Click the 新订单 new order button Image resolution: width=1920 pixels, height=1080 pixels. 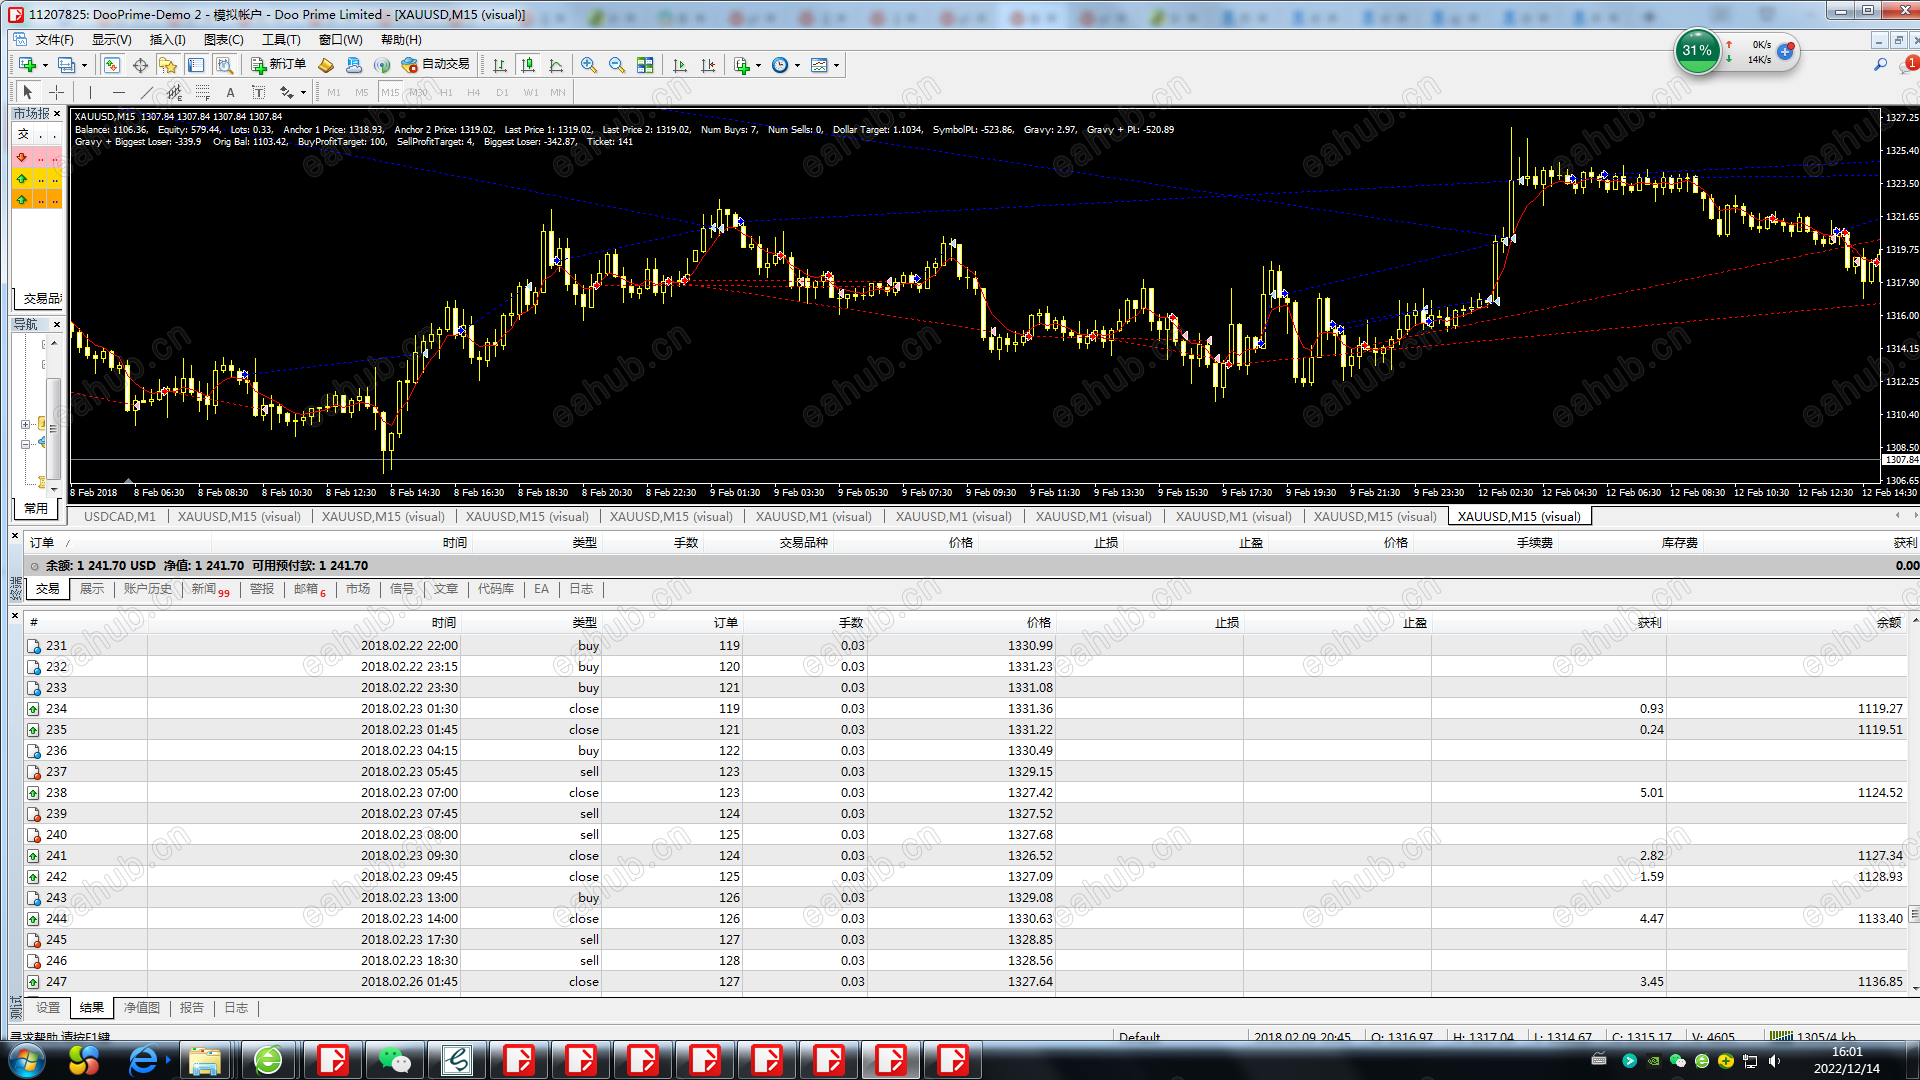pos(278,65)
